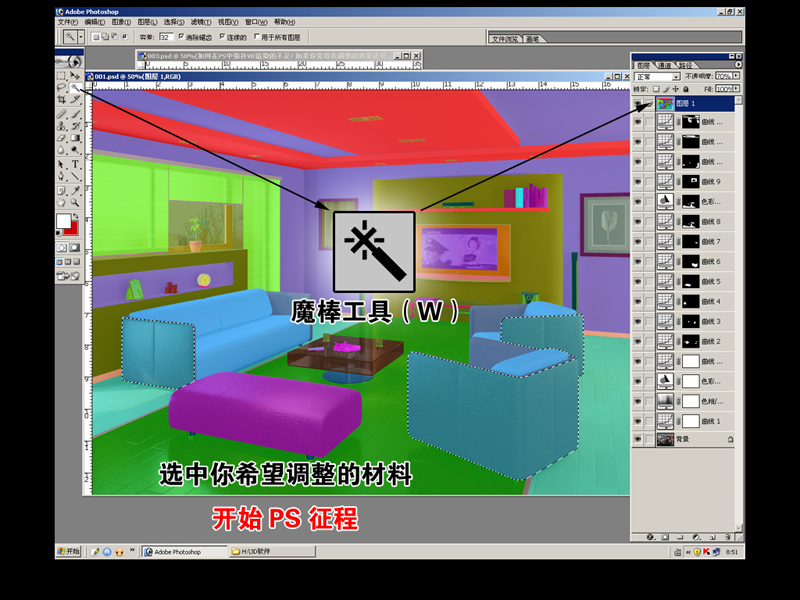Hide the 图层 1 layer
Screen dimensions: 800x600
click(x=638, y=104)
